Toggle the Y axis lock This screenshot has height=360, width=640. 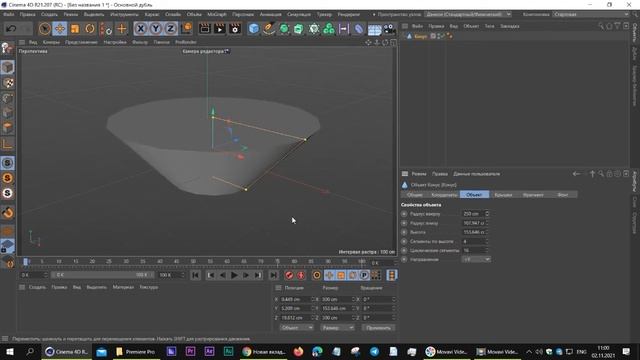click(x=156, y=29)
